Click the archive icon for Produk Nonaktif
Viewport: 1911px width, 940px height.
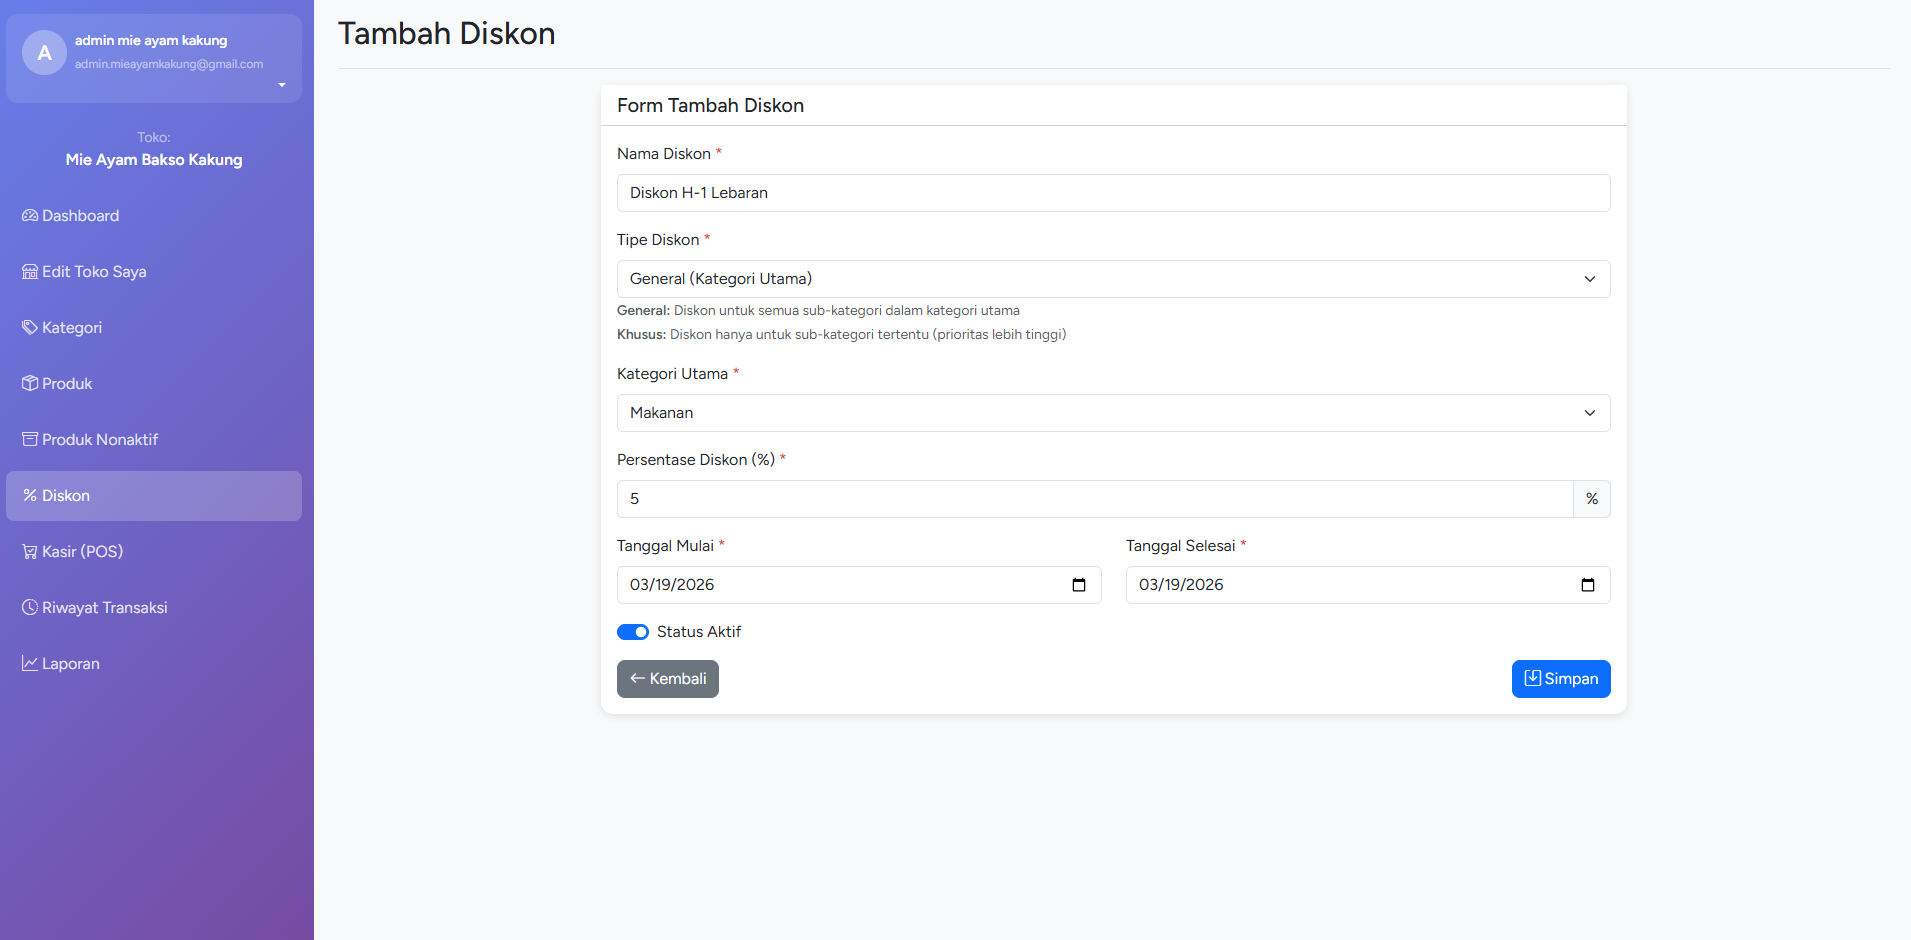pos(30,440)
